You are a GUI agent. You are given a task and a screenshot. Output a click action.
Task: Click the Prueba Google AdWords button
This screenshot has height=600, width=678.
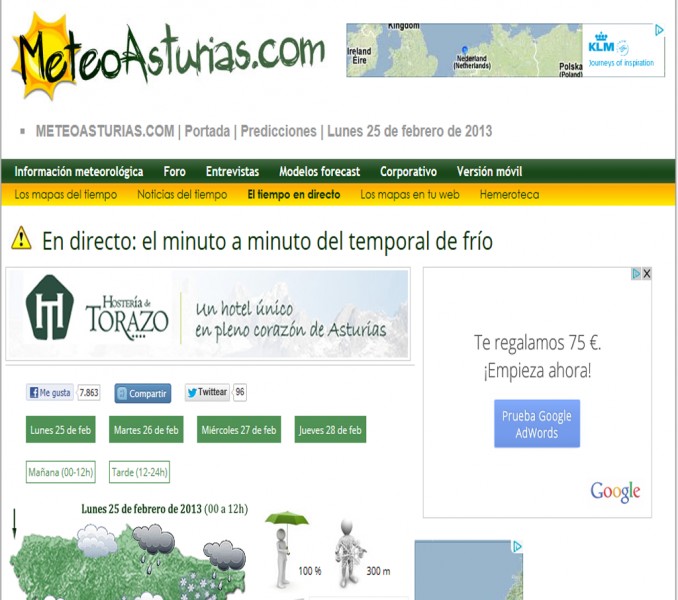pyautogui.click(x=536, y=424)
